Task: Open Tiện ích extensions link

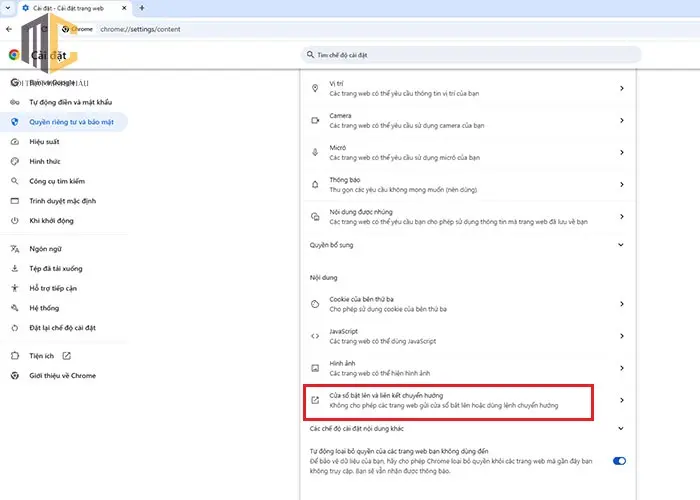Action: (64, 356)
